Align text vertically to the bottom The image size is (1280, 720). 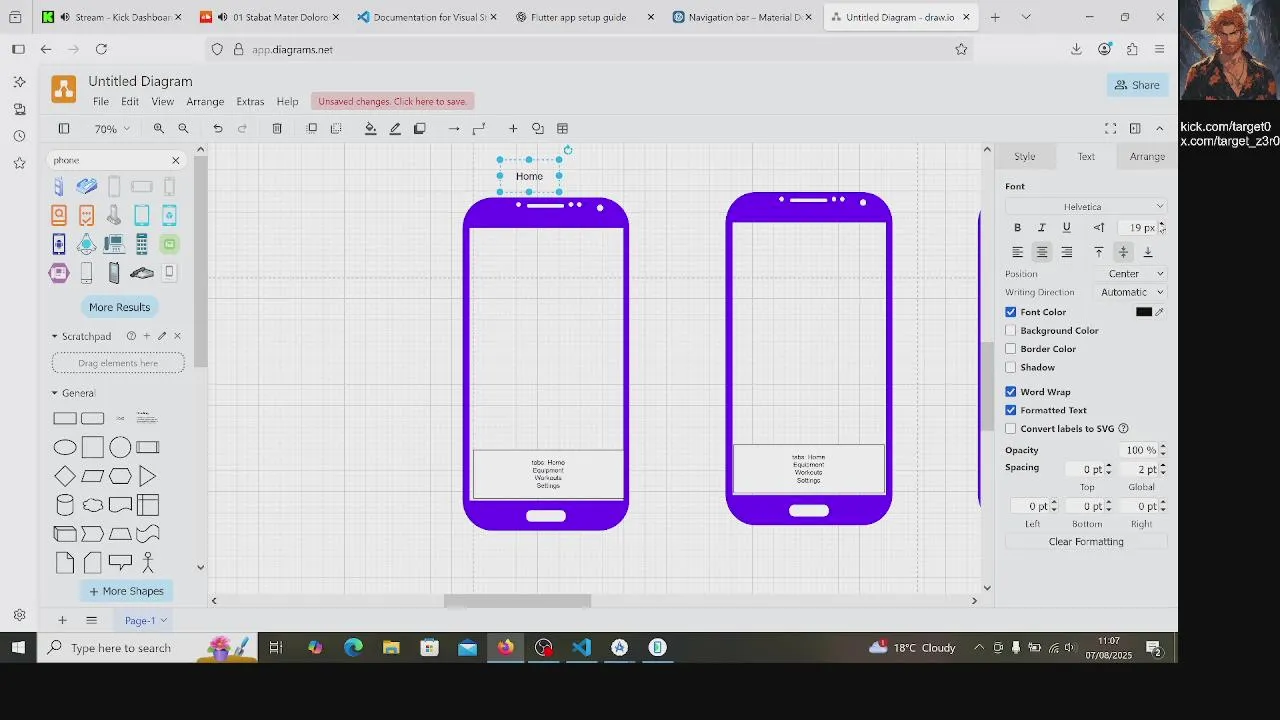pyautogui.click(x=1148, y=252)
